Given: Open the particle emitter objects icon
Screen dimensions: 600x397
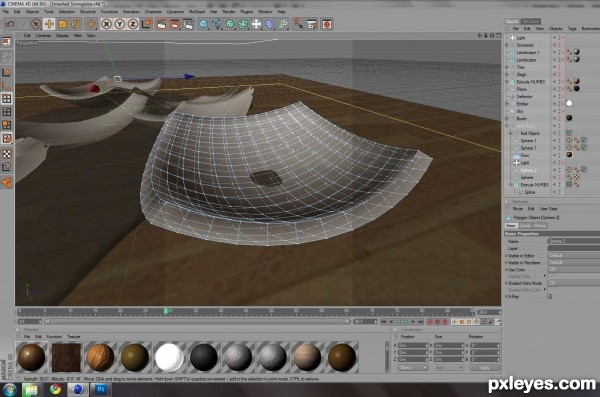Looking at the screenshot, I should 283,25.
